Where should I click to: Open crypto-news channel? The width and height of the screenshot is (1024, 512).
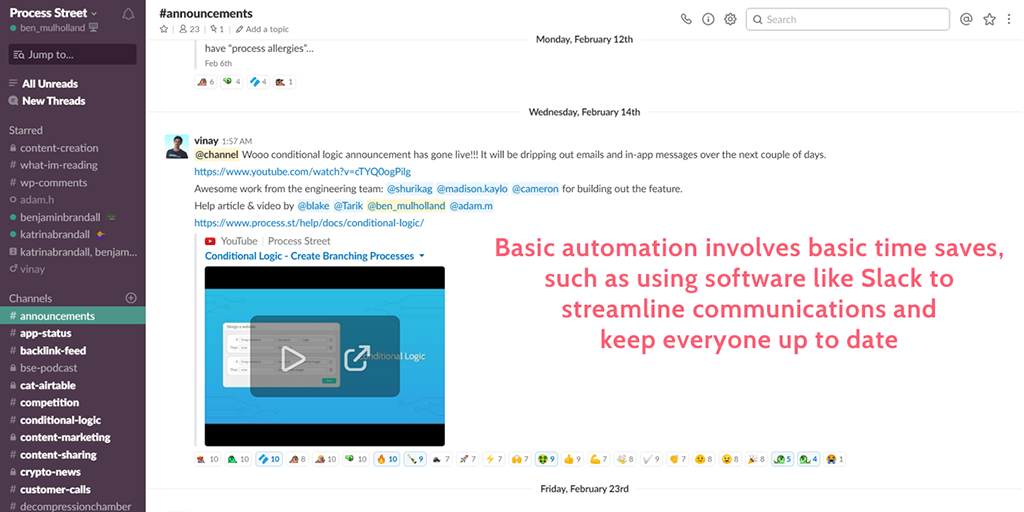(50, 472)
